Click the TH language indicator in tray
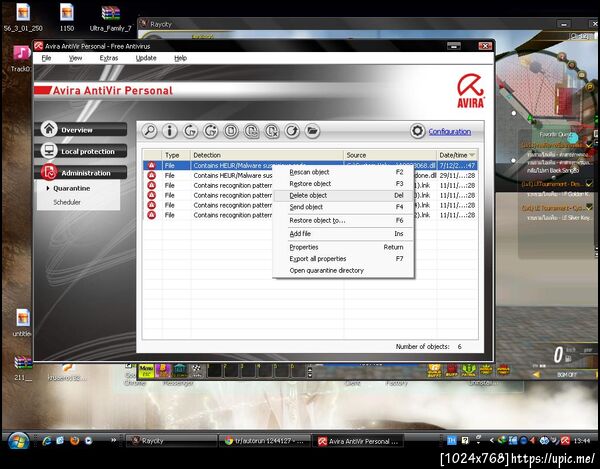Viewport: 600px width, 469px height. point(452,441)
